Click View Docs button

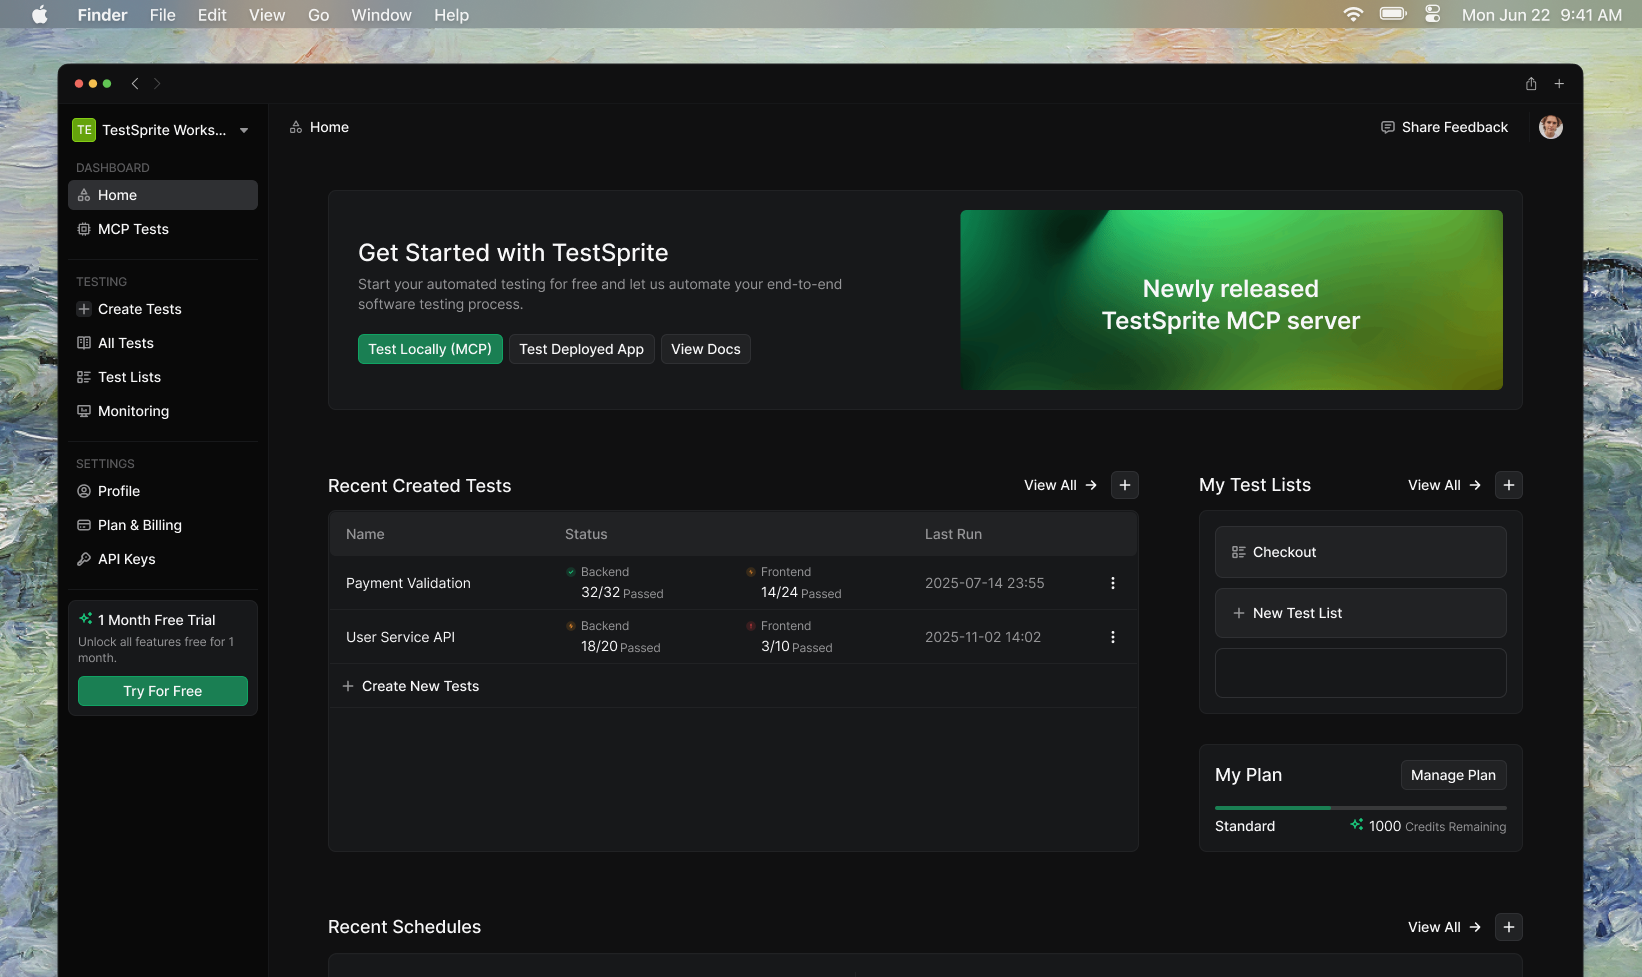[706, 349]
